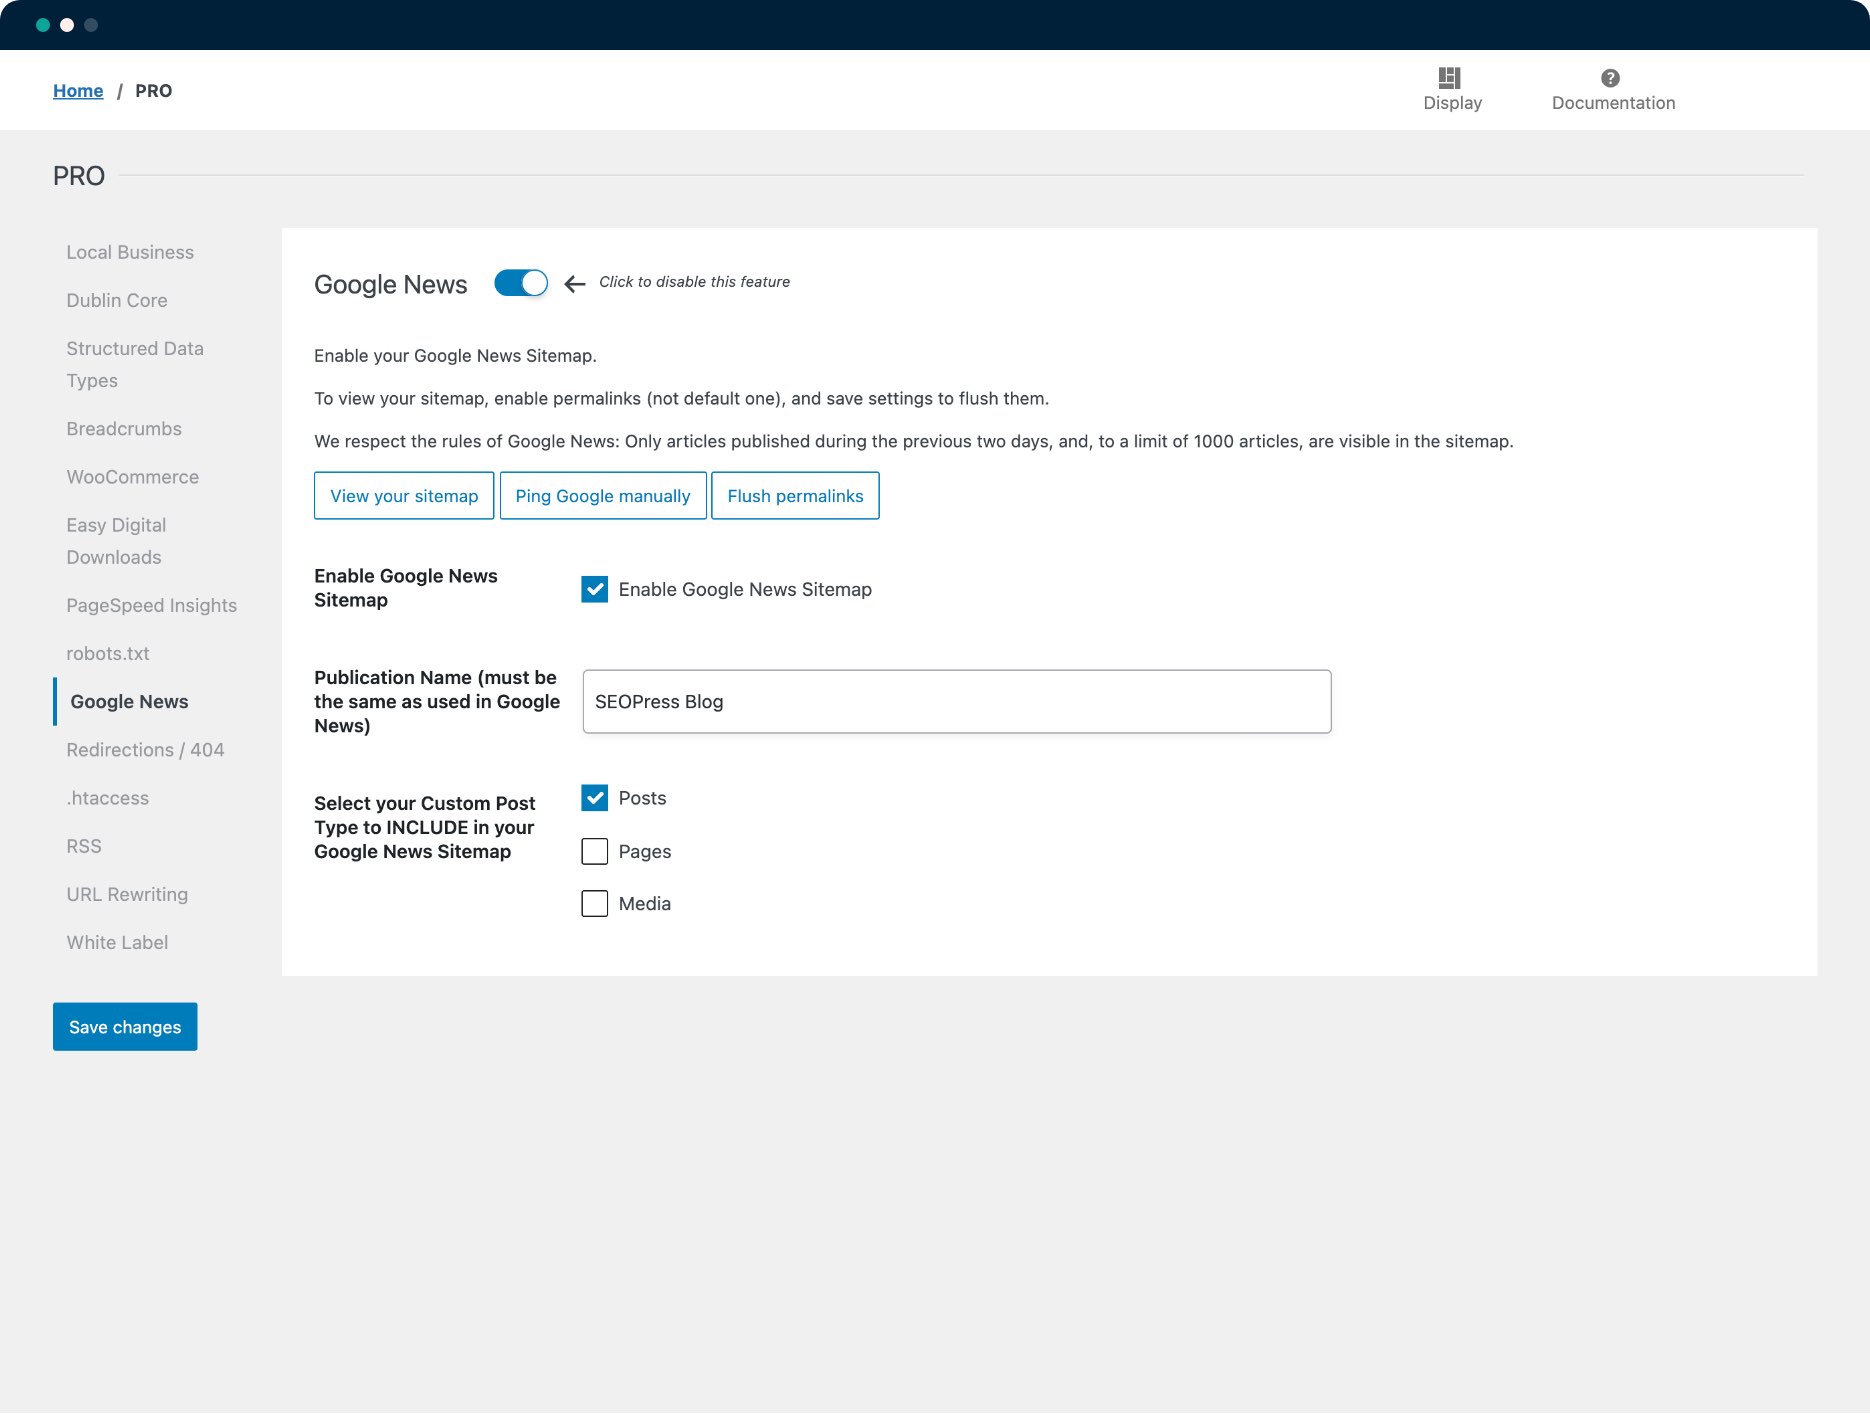This screenshot has height=1414, width=1870.
Task: Open Easy Digital Downloads tab
Action: tap(116, 541)
